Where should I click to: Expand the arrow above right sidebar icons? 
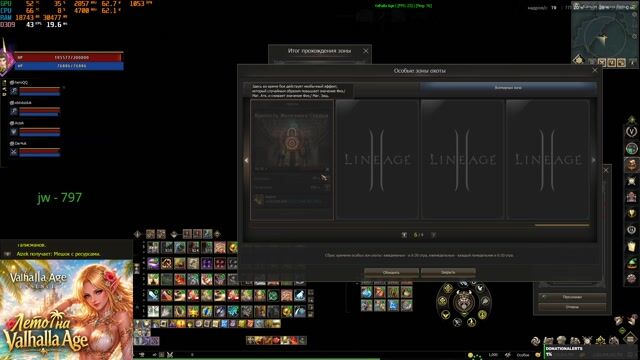pyautogui.click(x=631, y=120)
